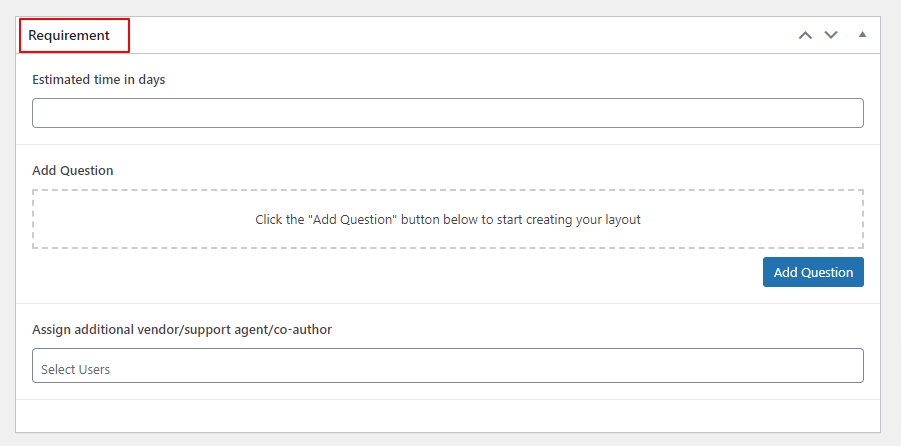Open the Select Users dropdown

tap(447, 366)
